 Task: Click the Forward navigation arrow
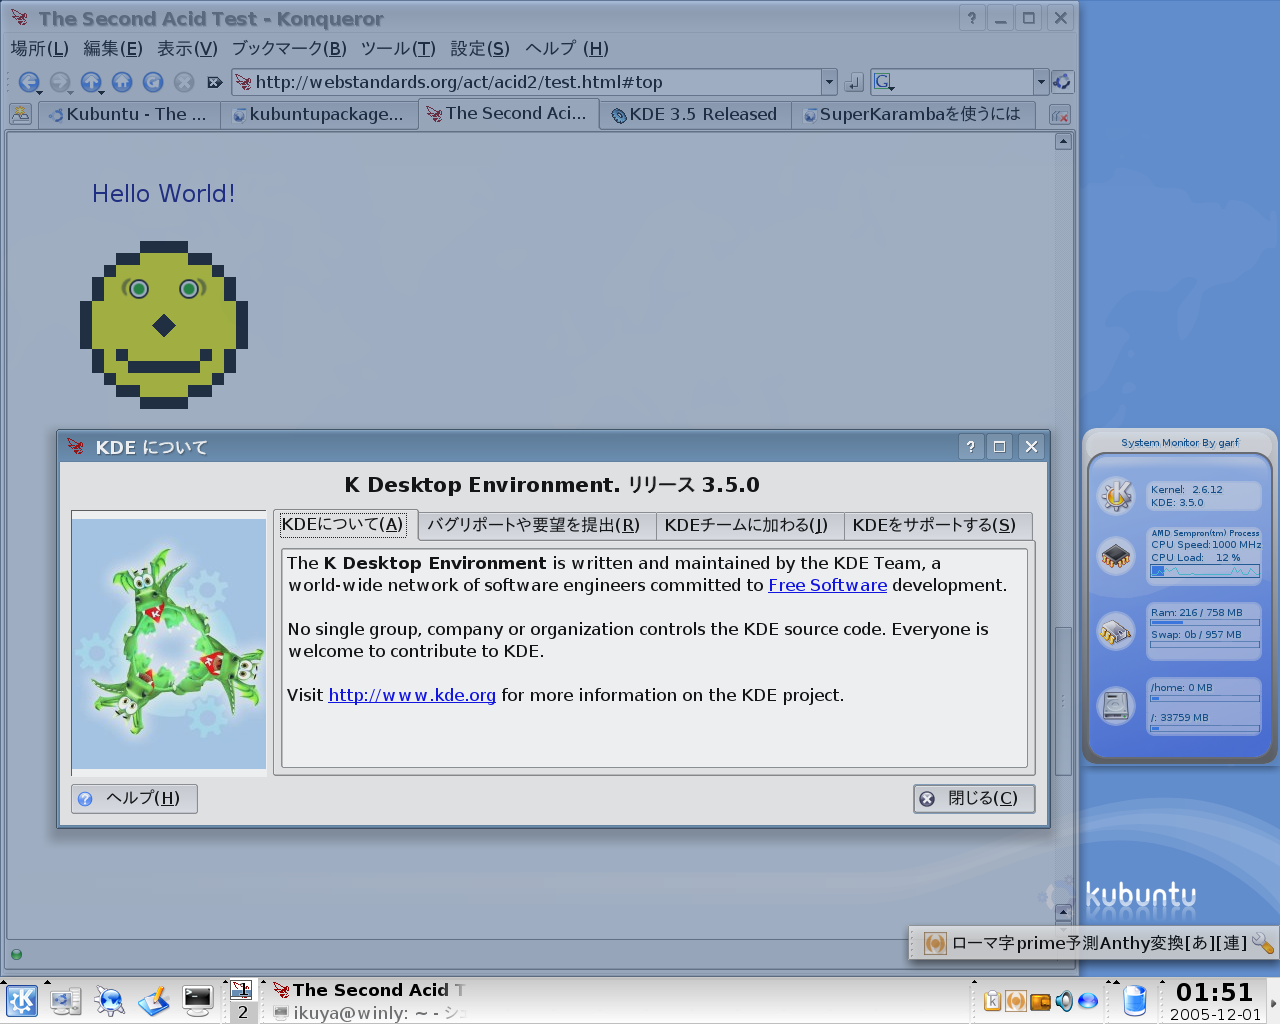[x=60, y=82]
